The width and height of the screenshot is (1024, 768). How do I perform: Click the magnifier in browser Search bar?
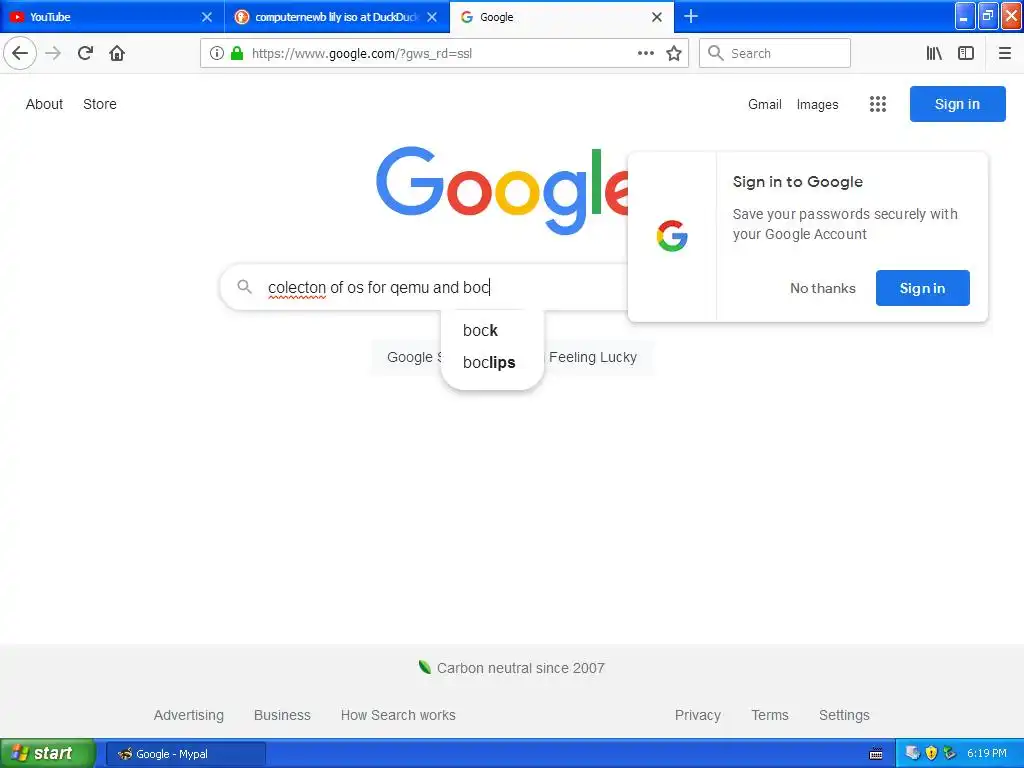tap(716, 53)
